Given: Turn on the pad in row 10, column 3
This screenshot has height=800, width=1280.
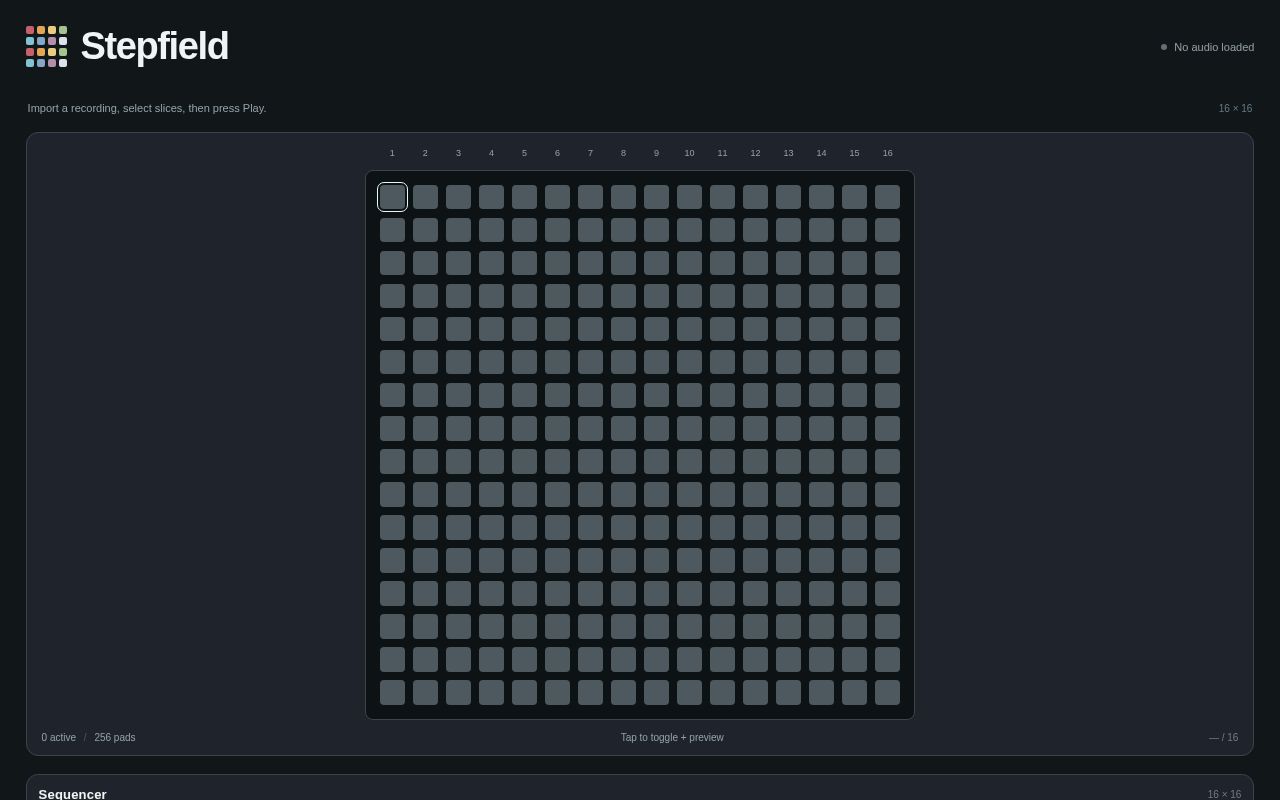Looking at the screenshot, I should tap(458, 494).
